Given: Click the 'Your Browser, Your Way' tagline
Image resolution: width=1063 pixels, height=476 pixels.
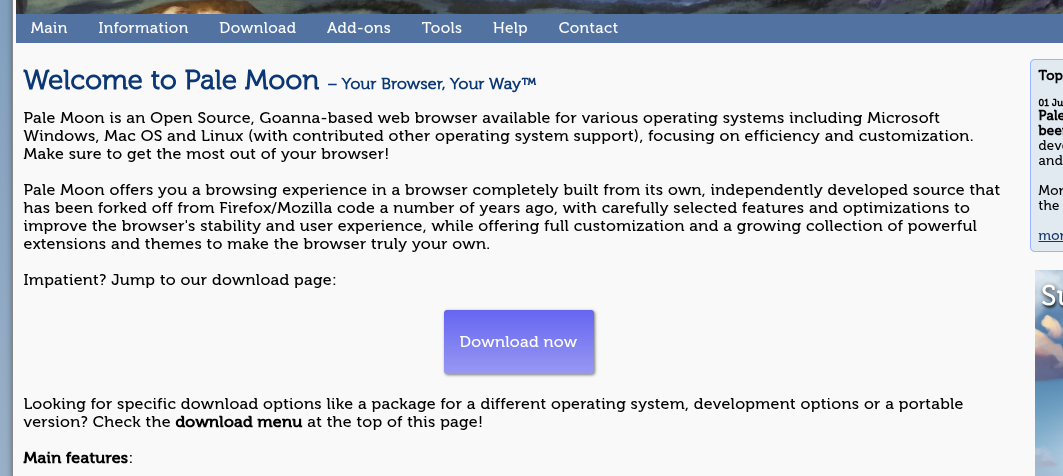Looking at the screenshot, I should coord(439,83).
